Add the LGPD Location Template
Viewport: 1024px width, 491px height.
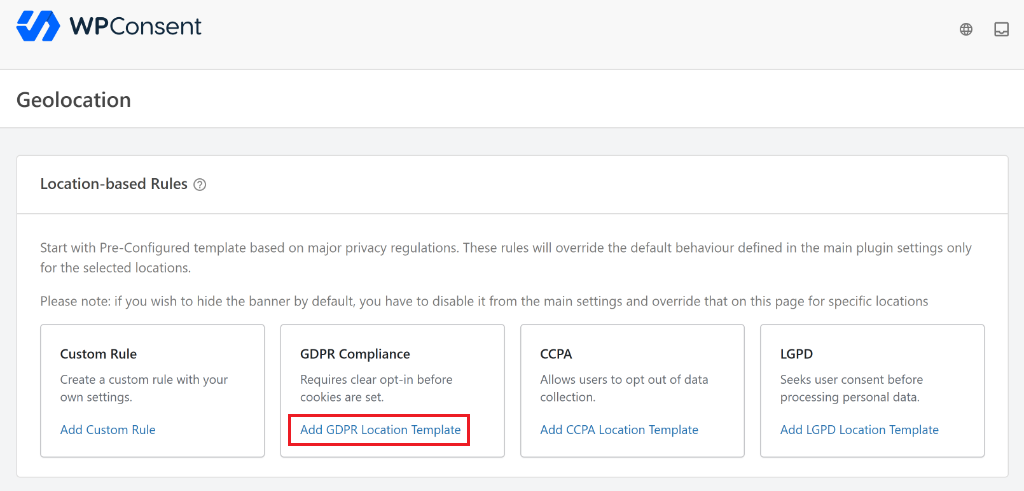pos(859,430)
